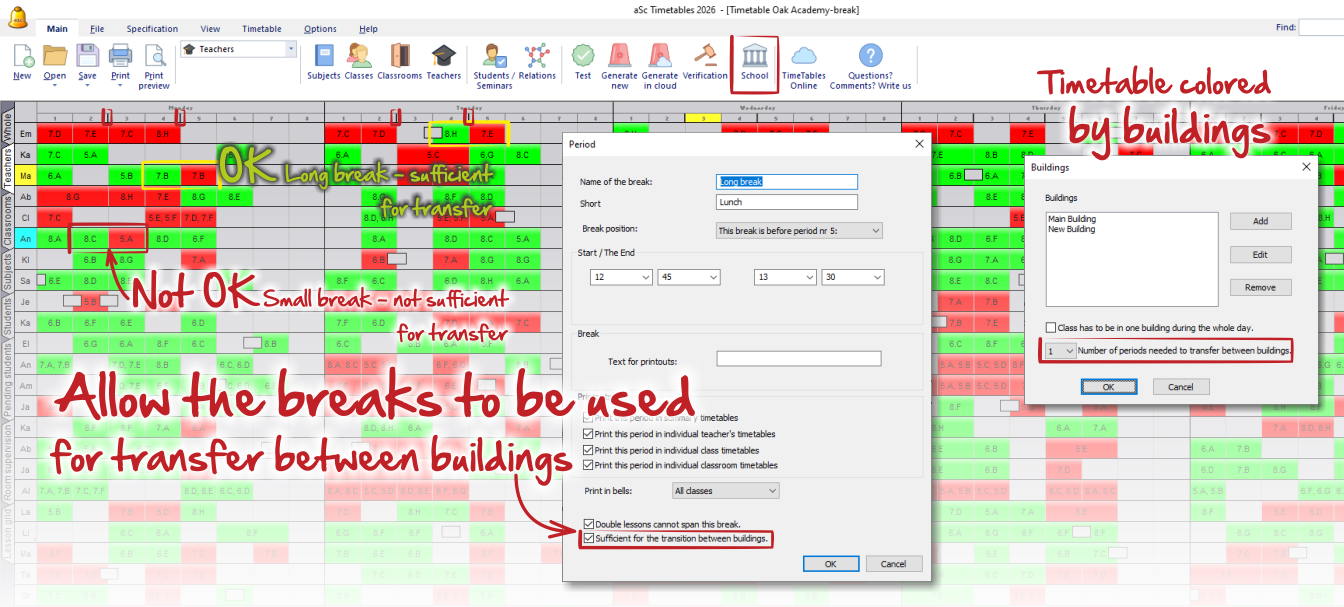Viewport: 1344px width, 607px height.
Task: Click Cancel in the Period dialog
Action: click(893, 564)
